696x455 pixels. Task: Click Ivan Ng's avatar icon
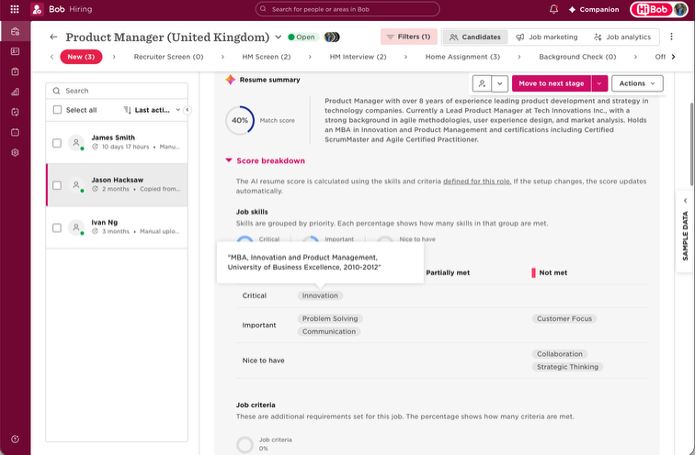[x=76, y=227]
